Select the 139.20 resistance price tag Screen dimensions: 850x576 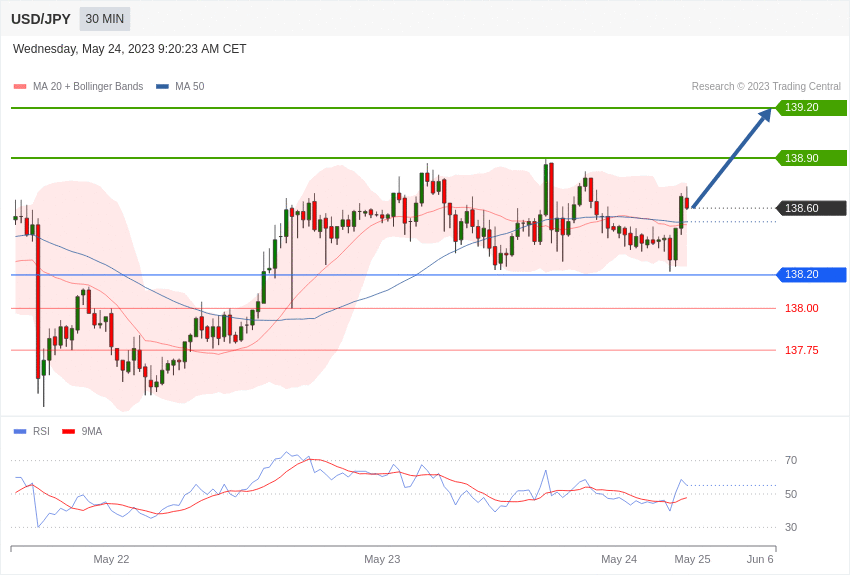pyautogui.click(x=812, y=107)
